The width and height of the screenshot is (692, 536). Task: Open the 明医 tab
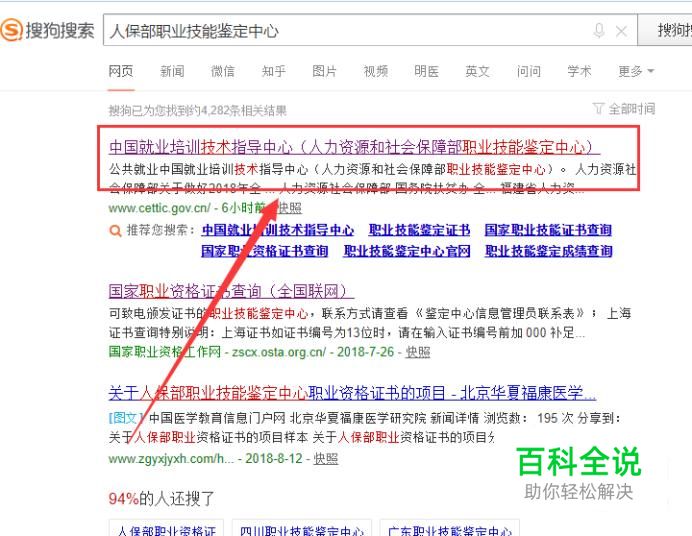(x=426, y=71)
